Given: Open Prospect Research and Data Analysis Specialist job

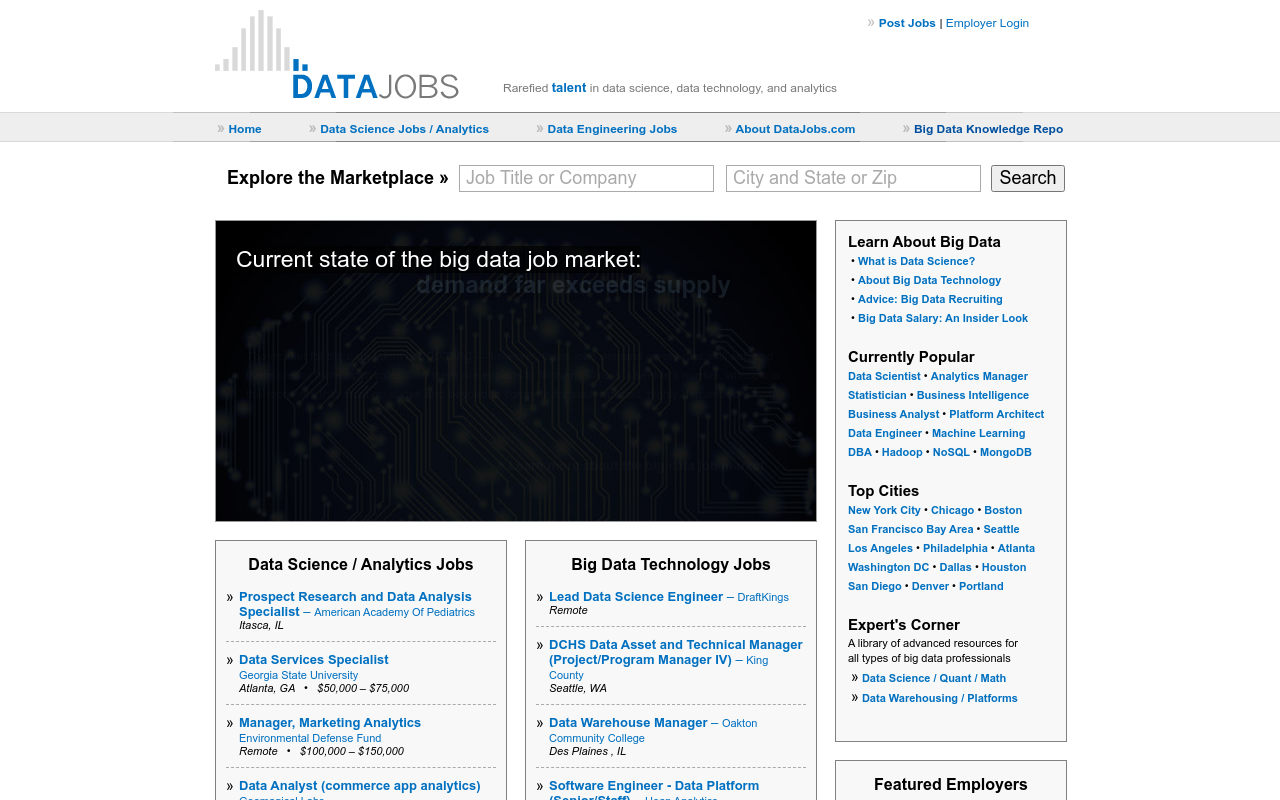Looking at the screenshot, I should [355, 604].
